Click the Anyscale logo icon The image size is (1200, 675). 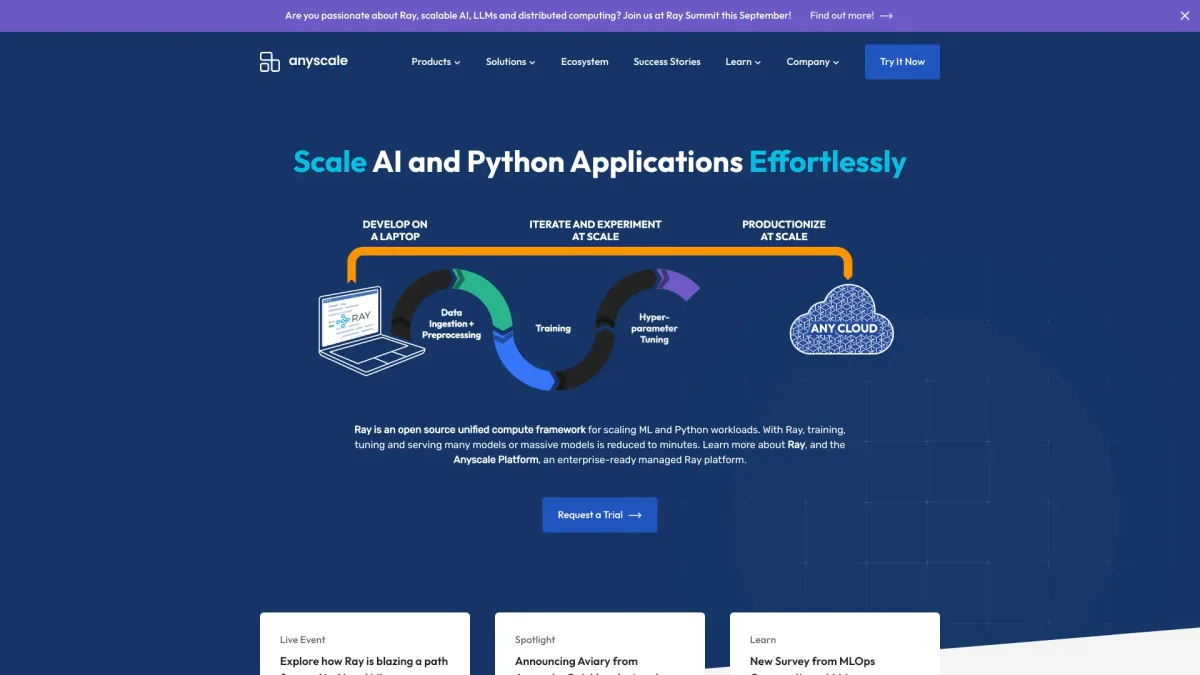(x=270, y=62)
